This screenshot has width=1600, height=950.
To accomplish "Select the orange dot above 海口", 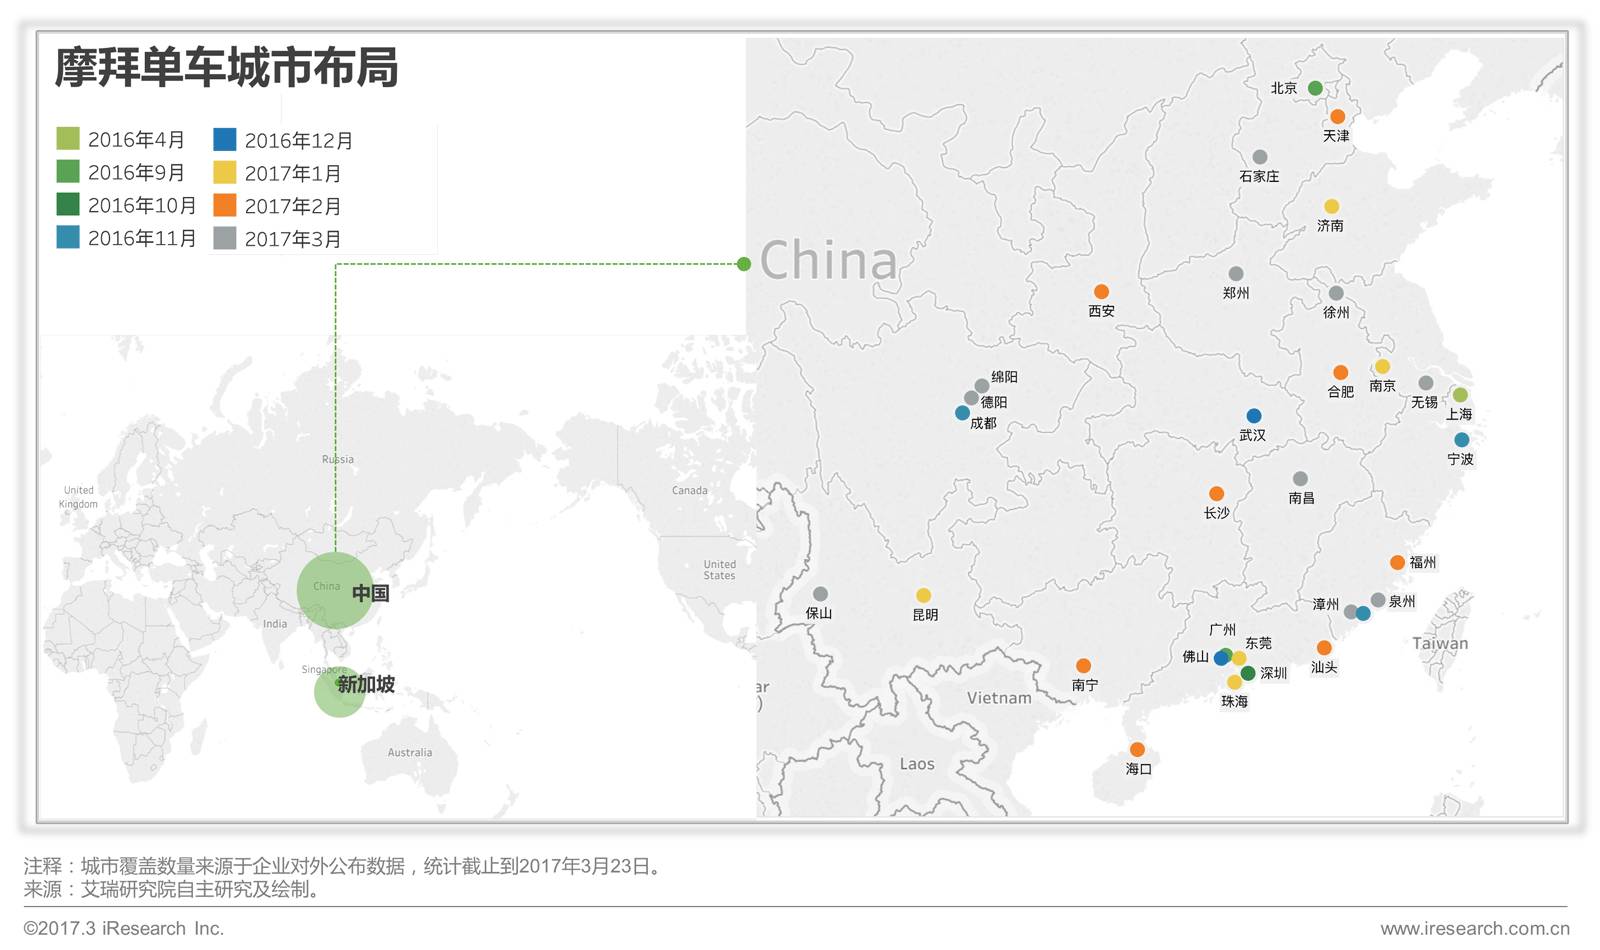I will [1137, 750].
